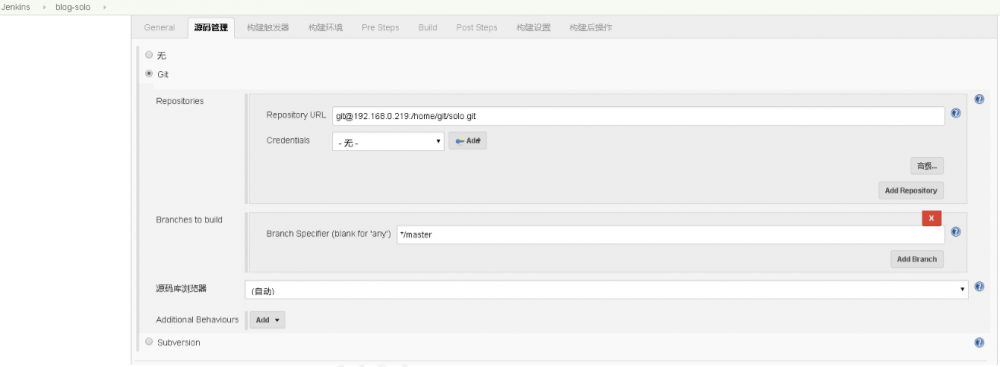The width and height of the screenshot is (1000, 367).
Task: Click the Repositories label
Action: pyautogui.click(x=180, y=101)
